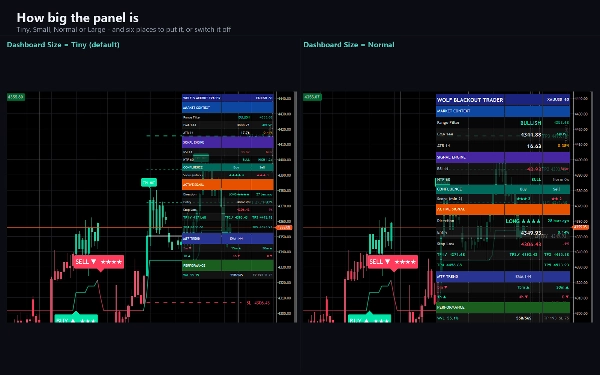The width and height of the screenshot is (600, 375).
Task: Click the teal TP label above the candles in the Tiny chart
Action: [x=149, y=183]
